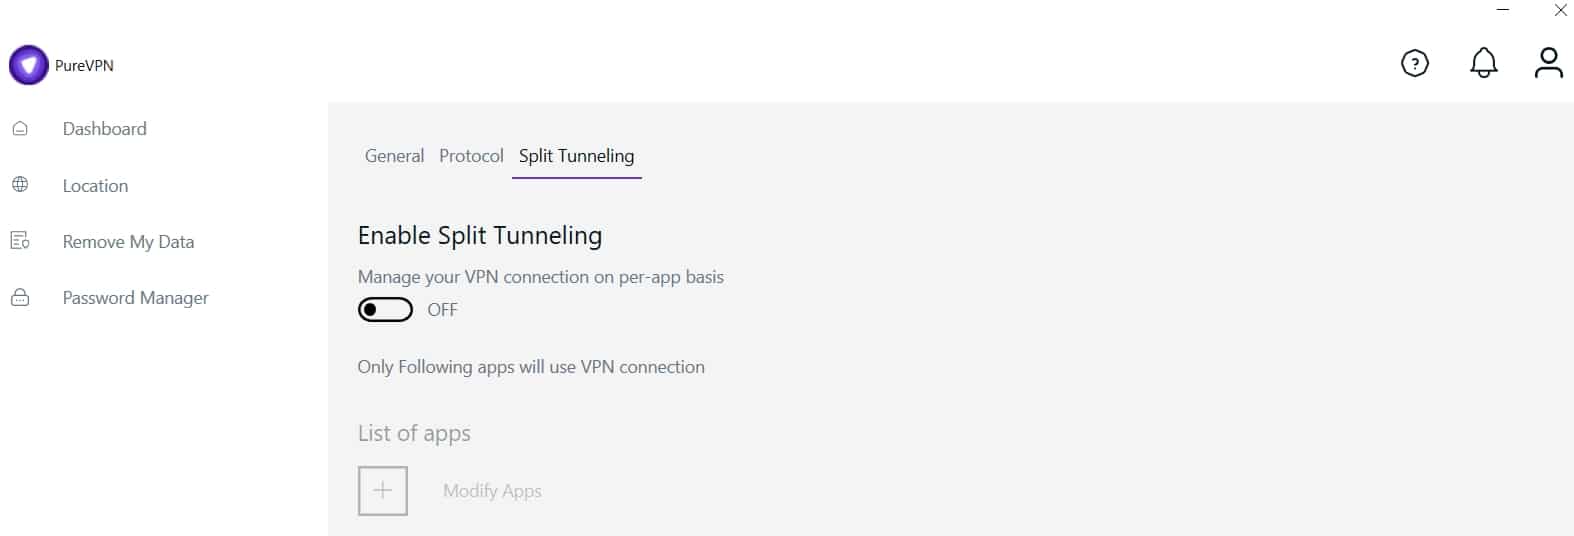
Task: Select the Split Tunneling tab
Action: (576, 156)
